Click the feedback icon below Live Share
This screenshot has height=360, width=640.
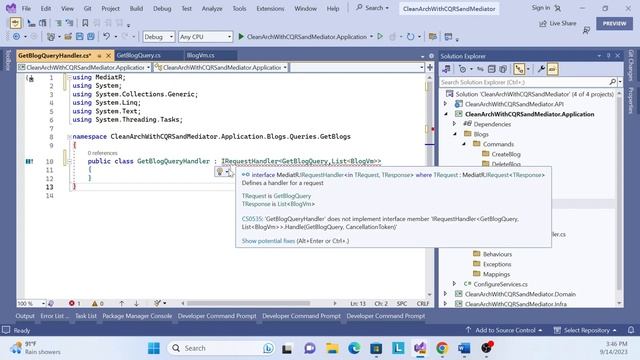[x=587, y=30]
